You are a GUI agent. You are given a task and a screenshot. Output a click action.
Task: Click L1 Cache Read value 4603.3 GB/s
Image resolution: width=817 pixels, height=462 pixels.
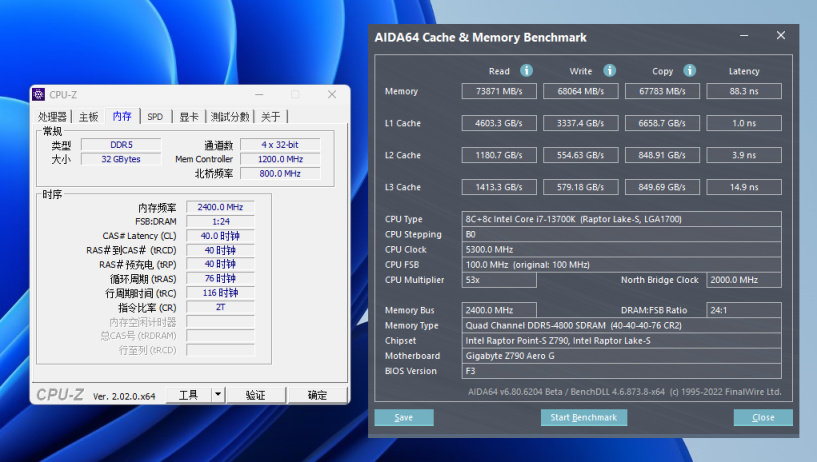[499, 123]
